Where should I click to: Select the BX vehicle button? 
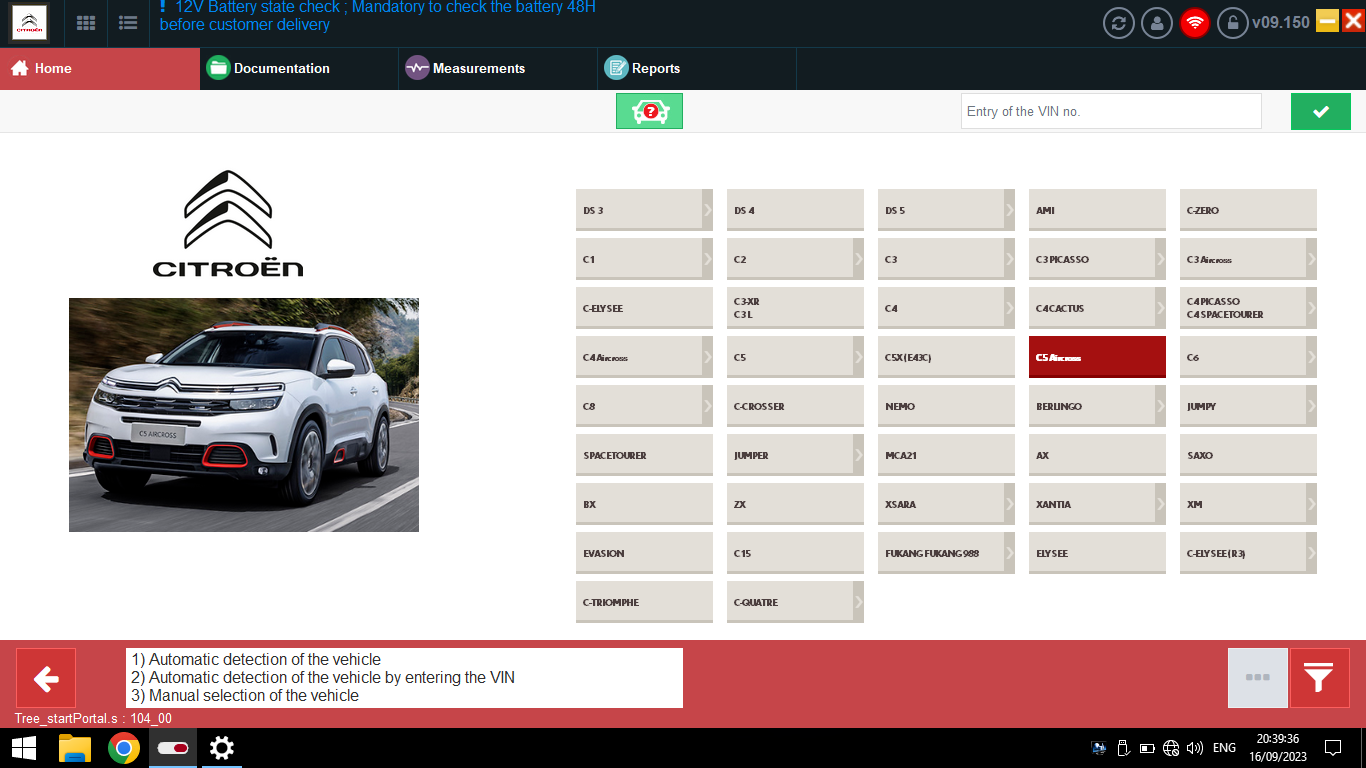coord(644,504)
